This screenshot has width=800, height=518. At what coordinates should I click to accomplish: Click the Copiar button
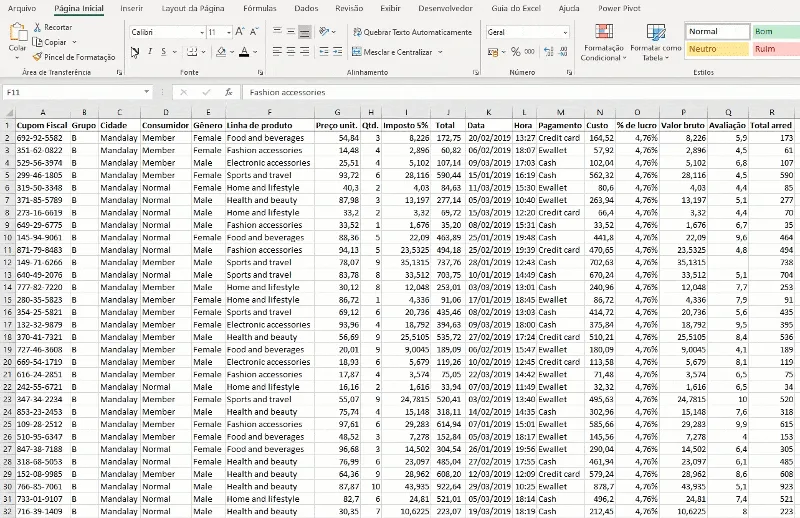pyautogui.click(x=49, y=42)
